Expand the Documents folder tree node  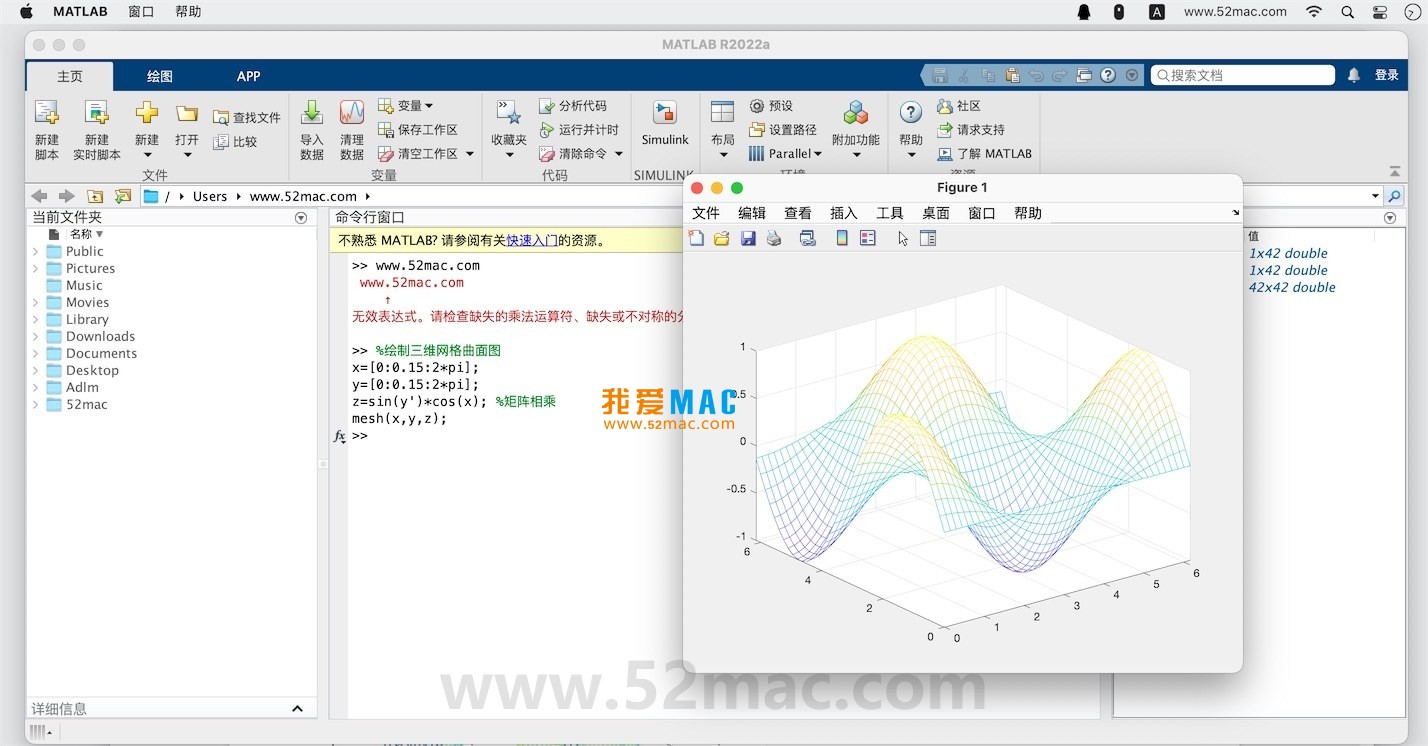point(36,353)
